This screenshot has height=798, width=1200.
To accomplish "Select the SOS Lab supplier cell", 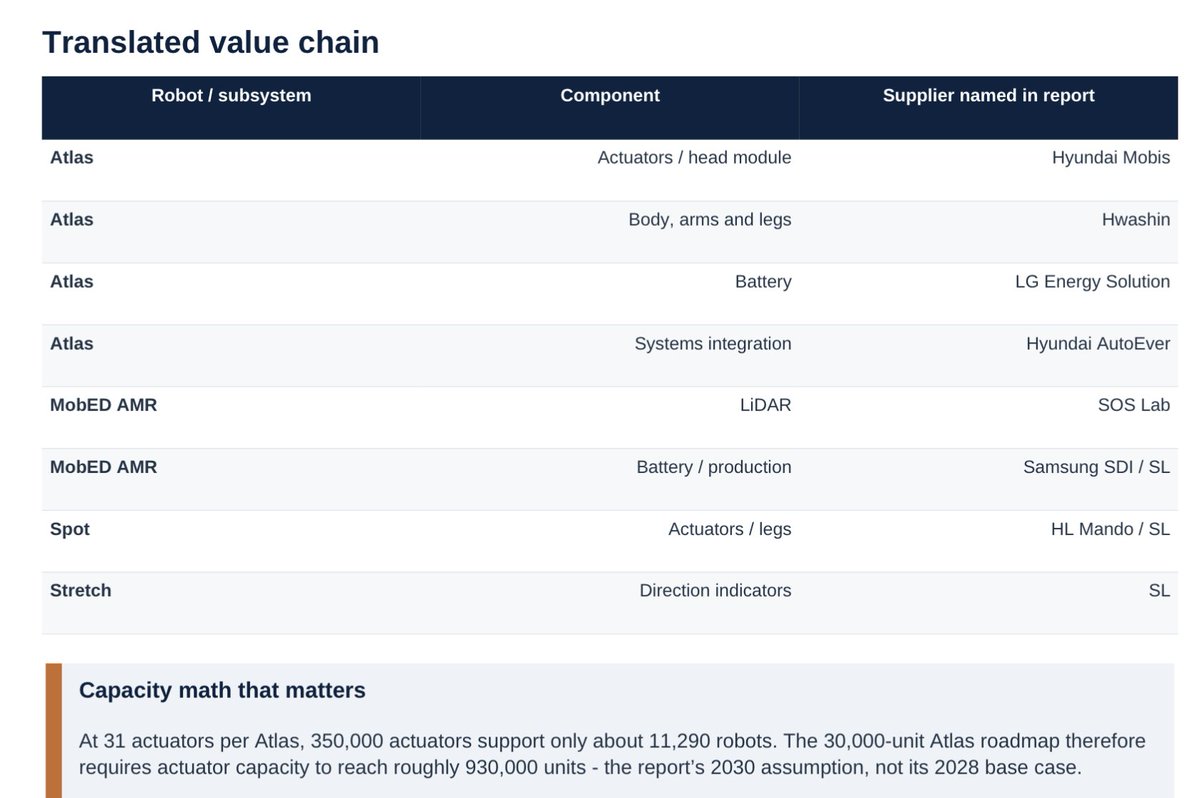I will tap(1134, 406).
